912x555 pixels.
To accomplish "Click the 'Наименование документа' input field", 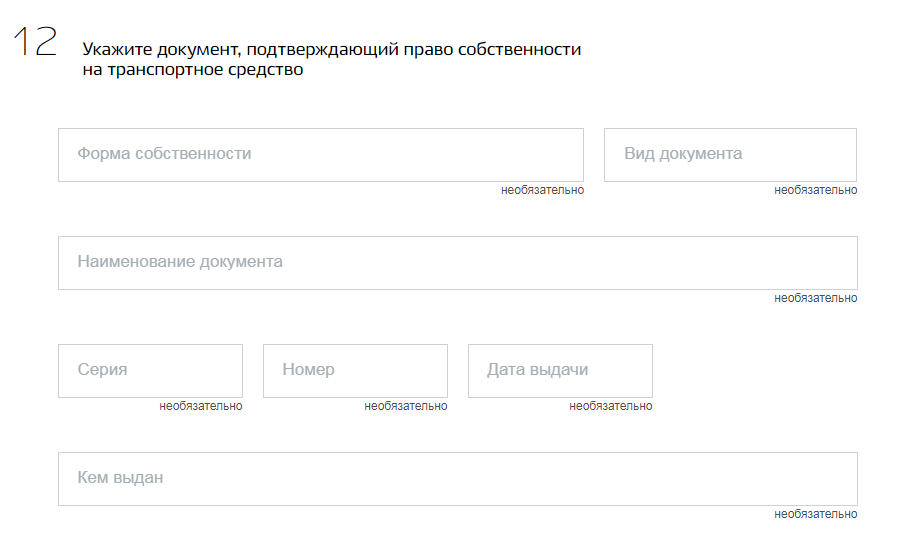I will [457, 263].
